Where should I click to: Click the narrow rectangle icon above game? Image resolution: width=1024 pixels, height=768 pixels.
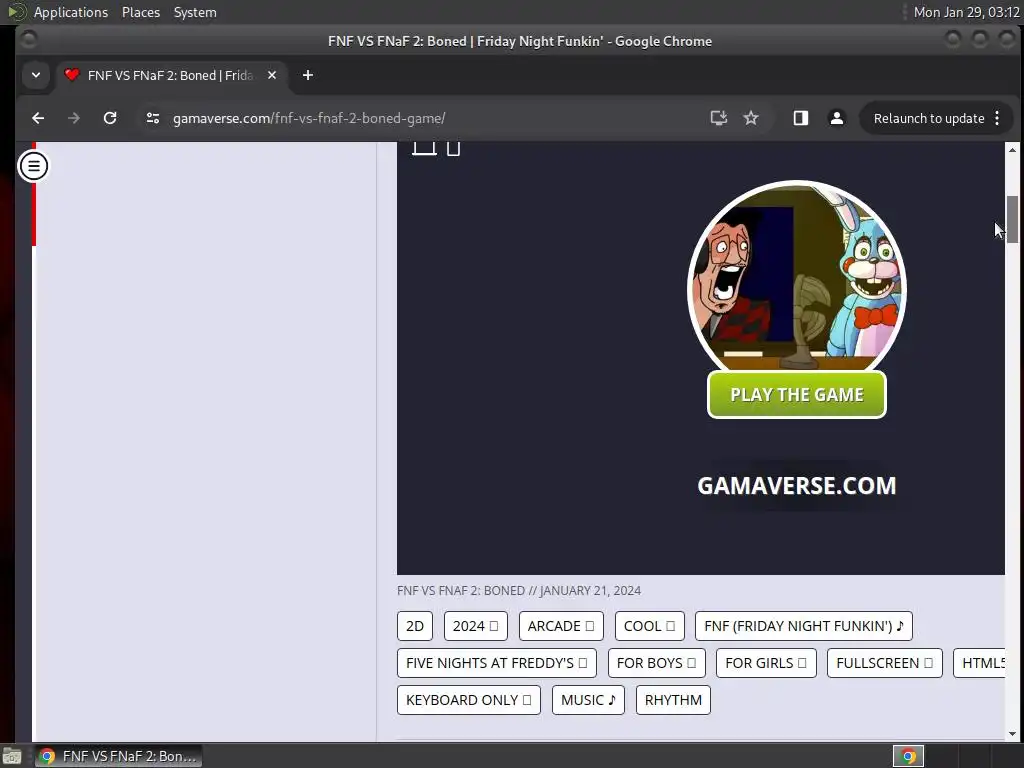click(x=453, y=148)
